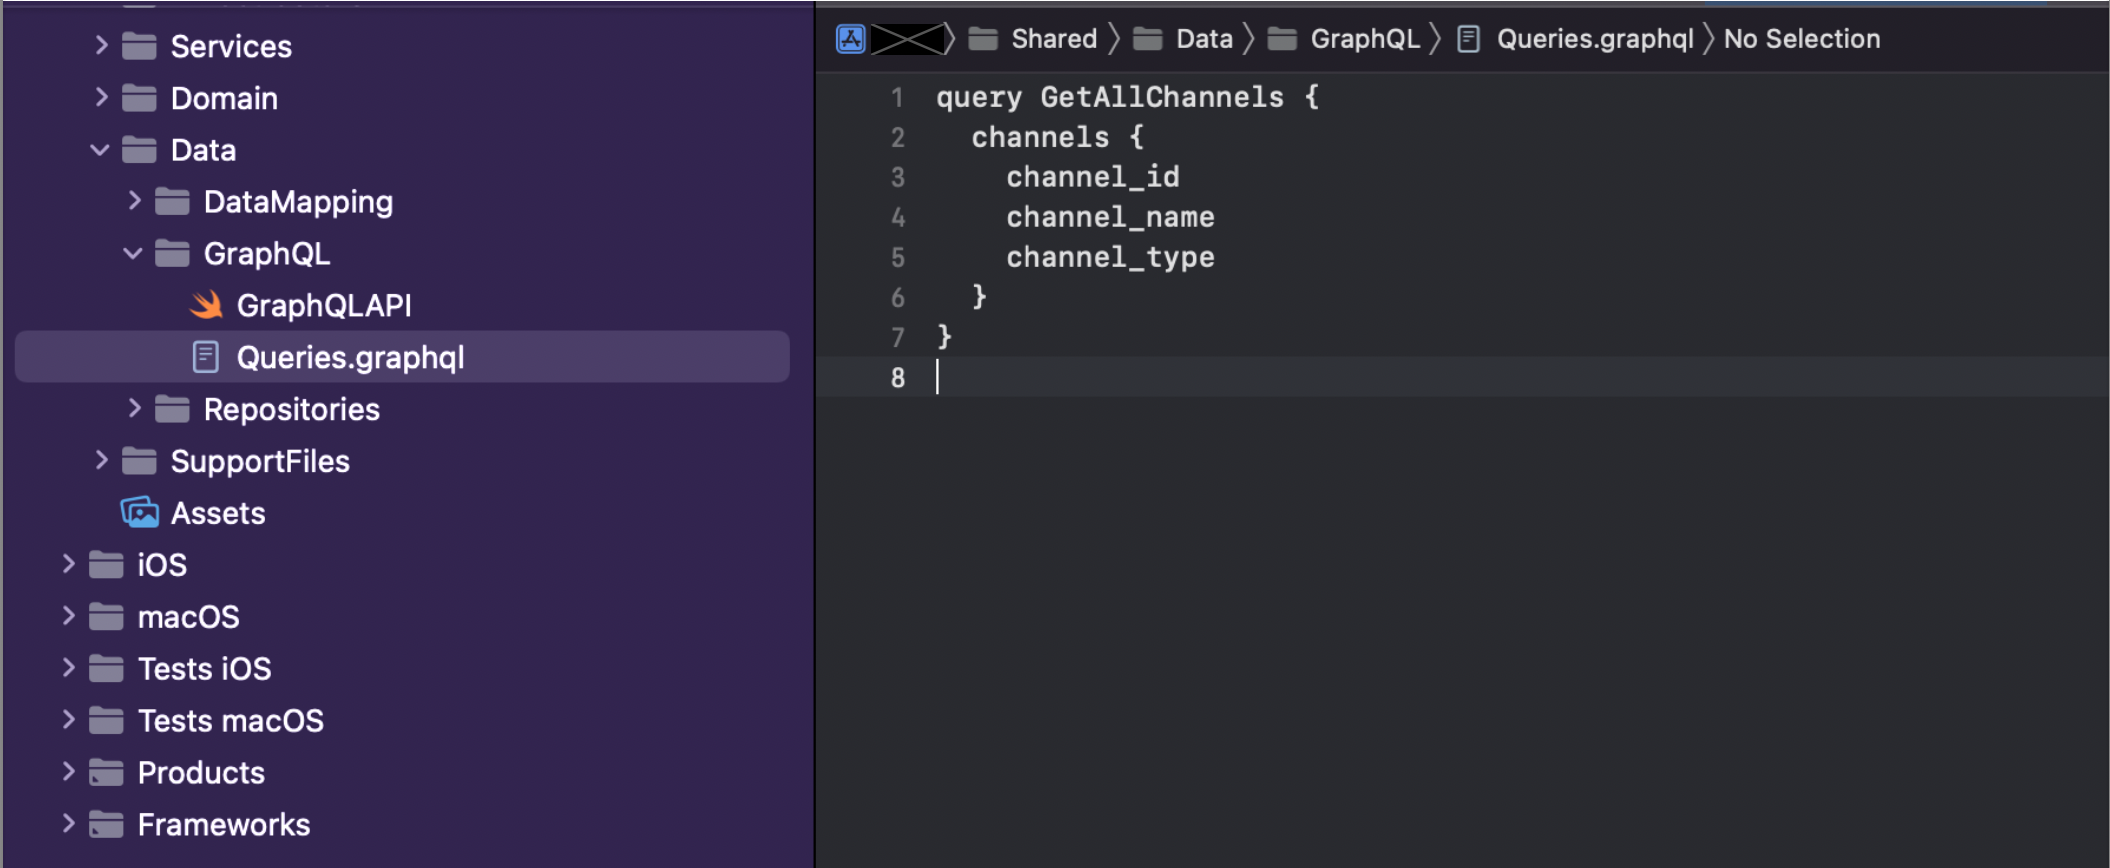This screenshot has width=2110, height=868.
Task: Select the Domain folder in navigator
Action: pyautogui.click(x=224, y=98)
